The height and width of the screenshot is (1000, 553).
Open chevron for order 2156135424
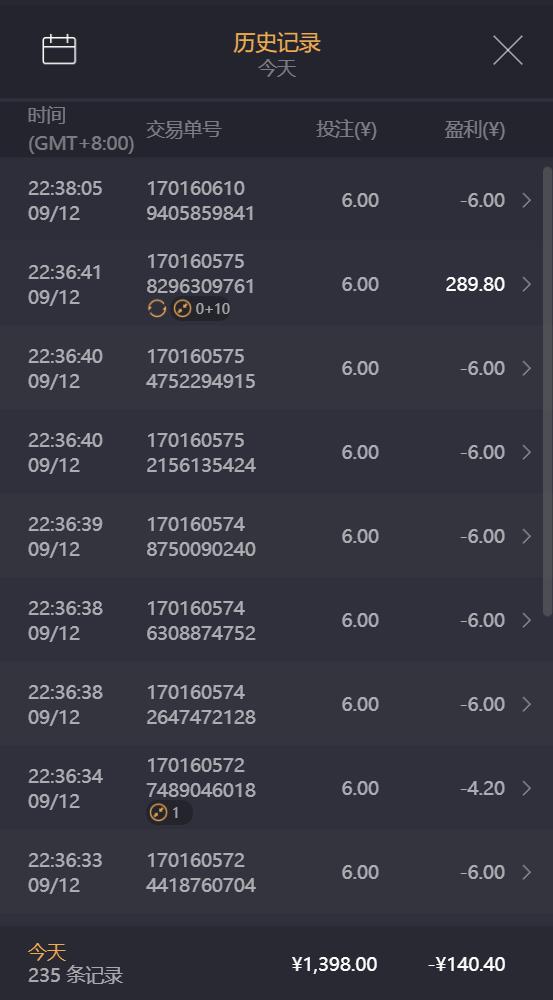(x=527, y=452)
